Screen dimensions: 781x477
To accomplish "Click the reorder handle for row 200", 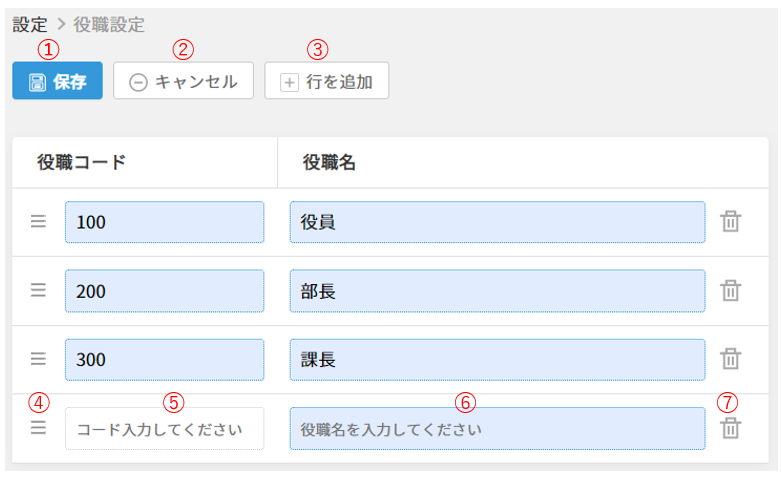I will 38,290.
